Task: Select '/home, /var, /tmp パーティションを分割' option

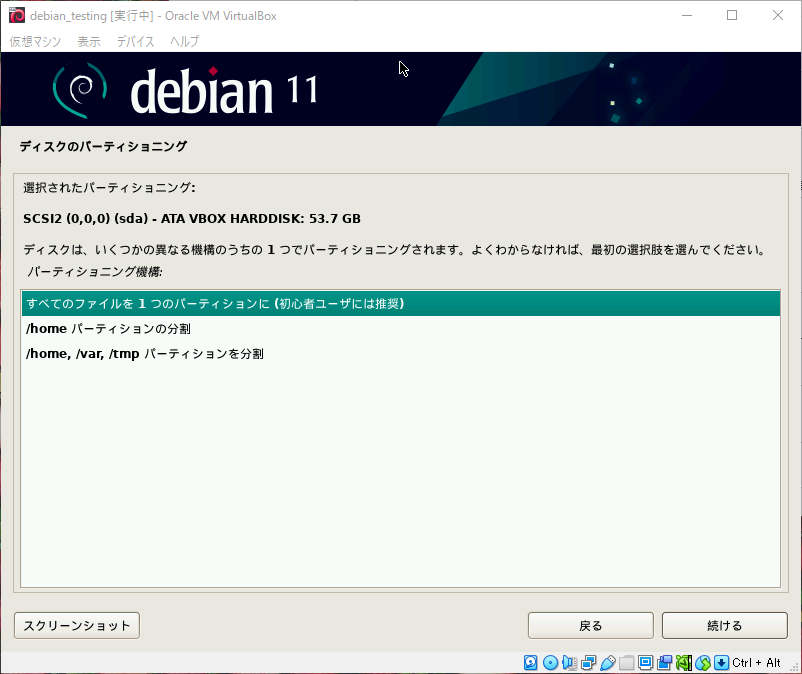Action: [401, 353]
